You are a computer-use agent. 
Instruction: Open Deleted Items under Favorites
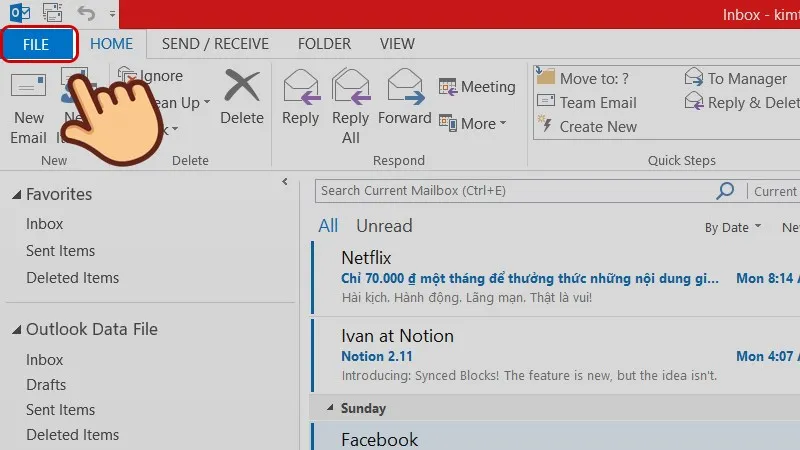(72, 278)
